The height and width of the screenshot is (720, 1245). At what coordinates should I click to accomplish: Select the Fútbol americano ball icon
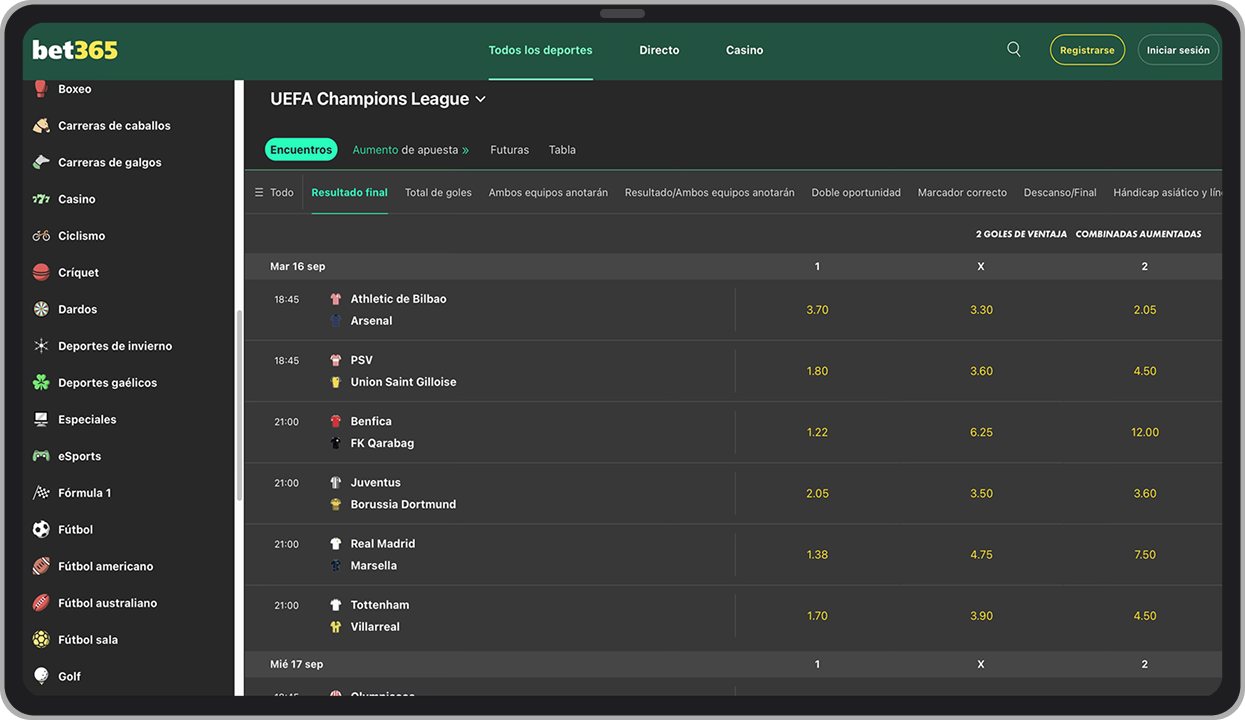tap(41, 566)
